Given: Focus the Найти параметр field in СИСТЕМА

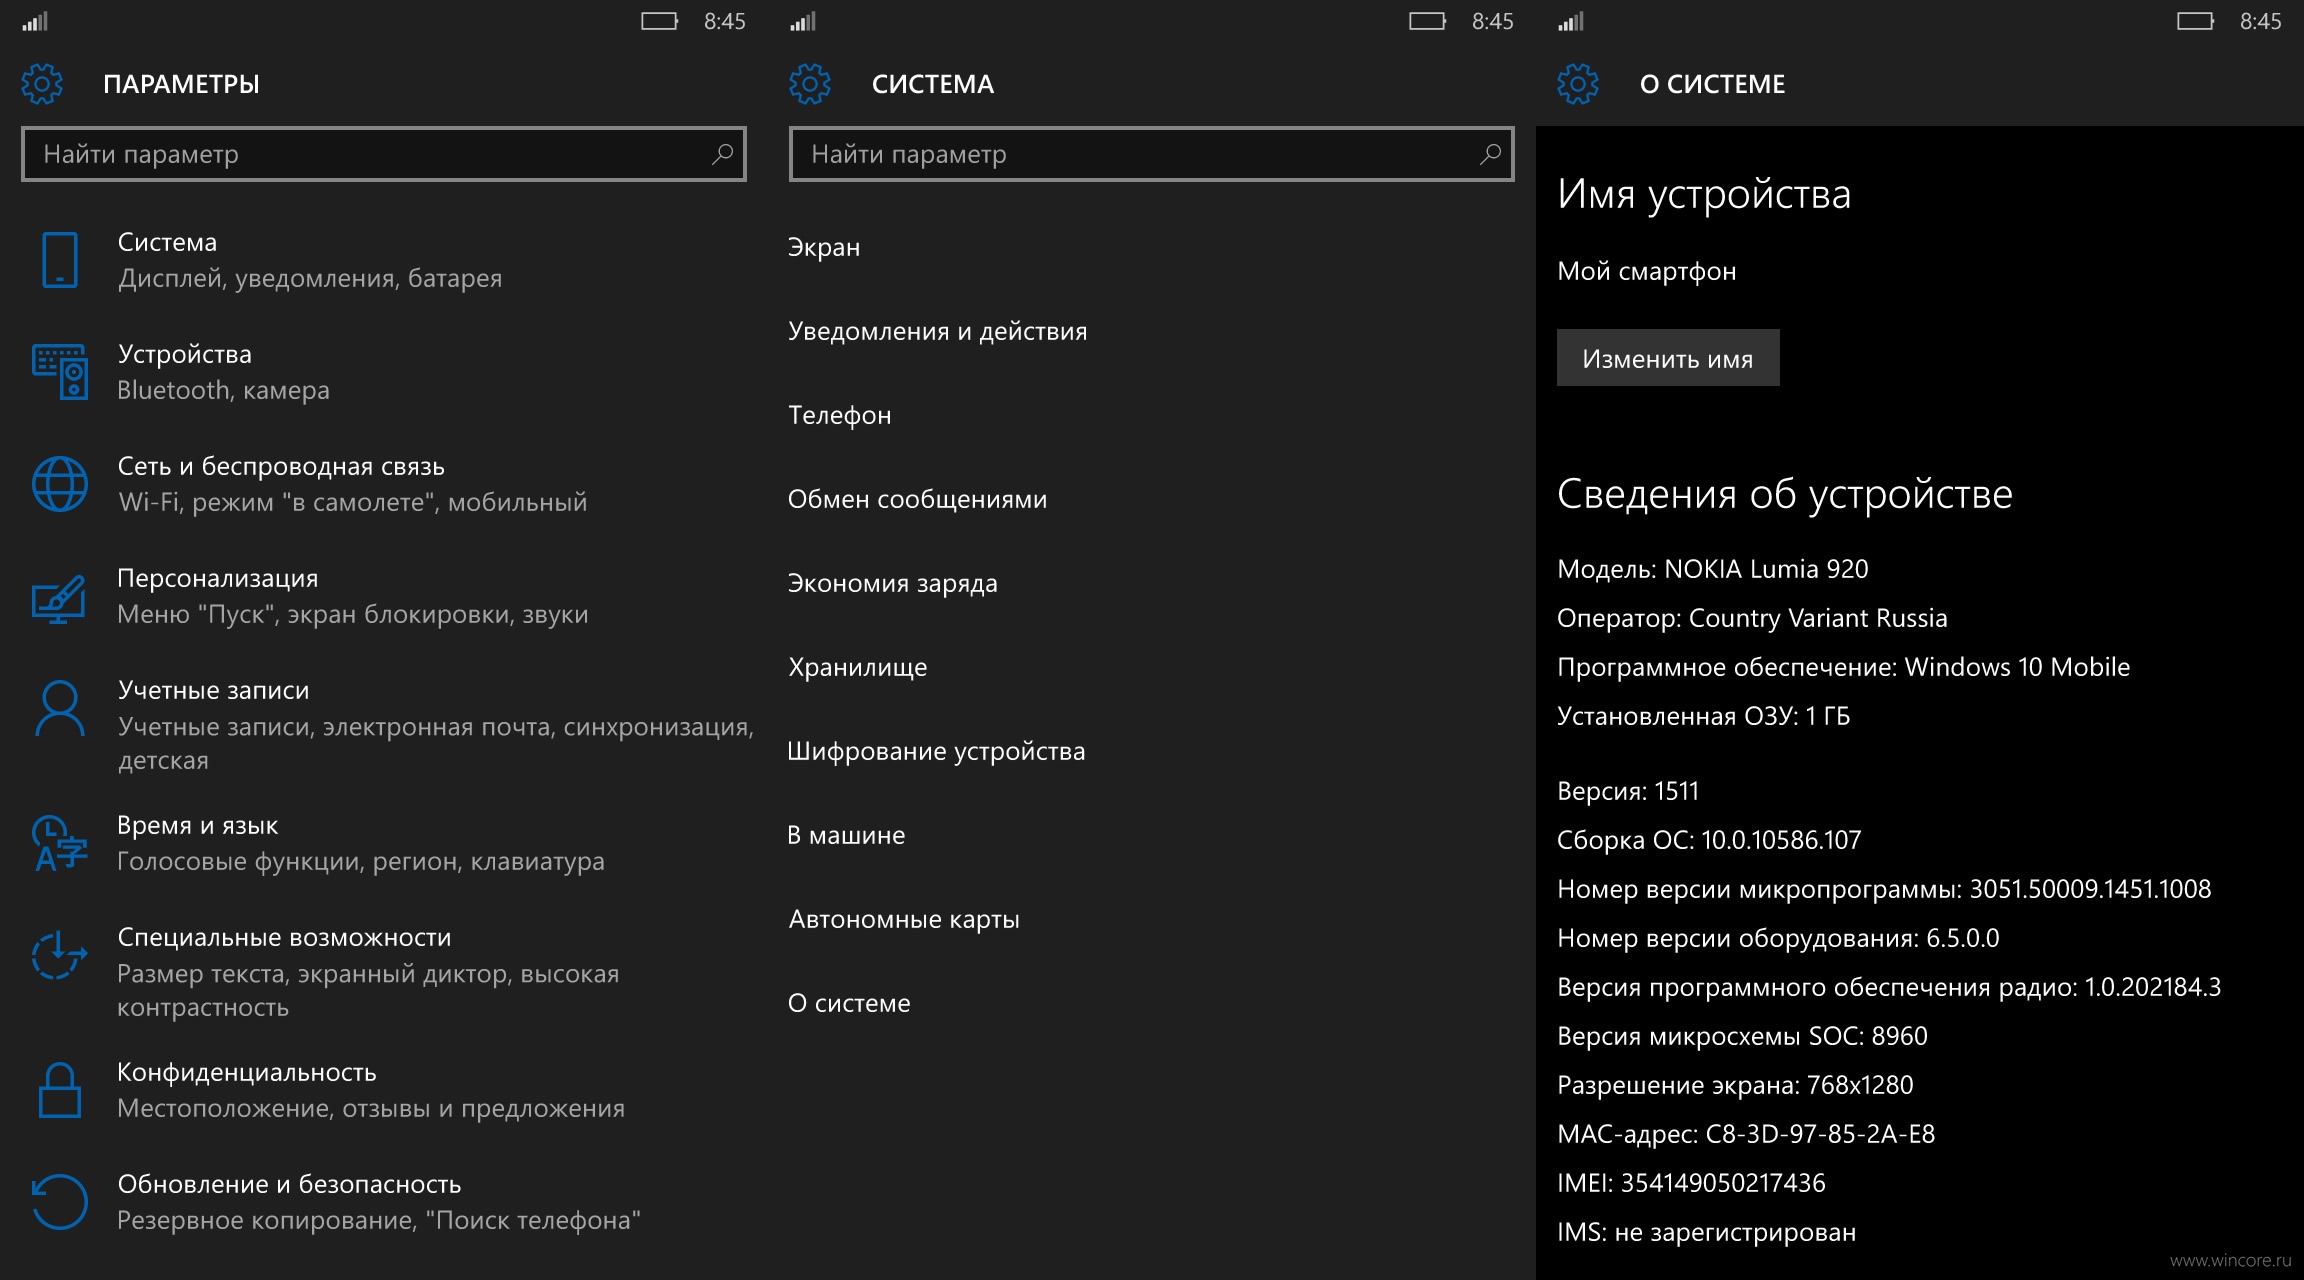Looking at the screenshot, I should (1152, 154).
